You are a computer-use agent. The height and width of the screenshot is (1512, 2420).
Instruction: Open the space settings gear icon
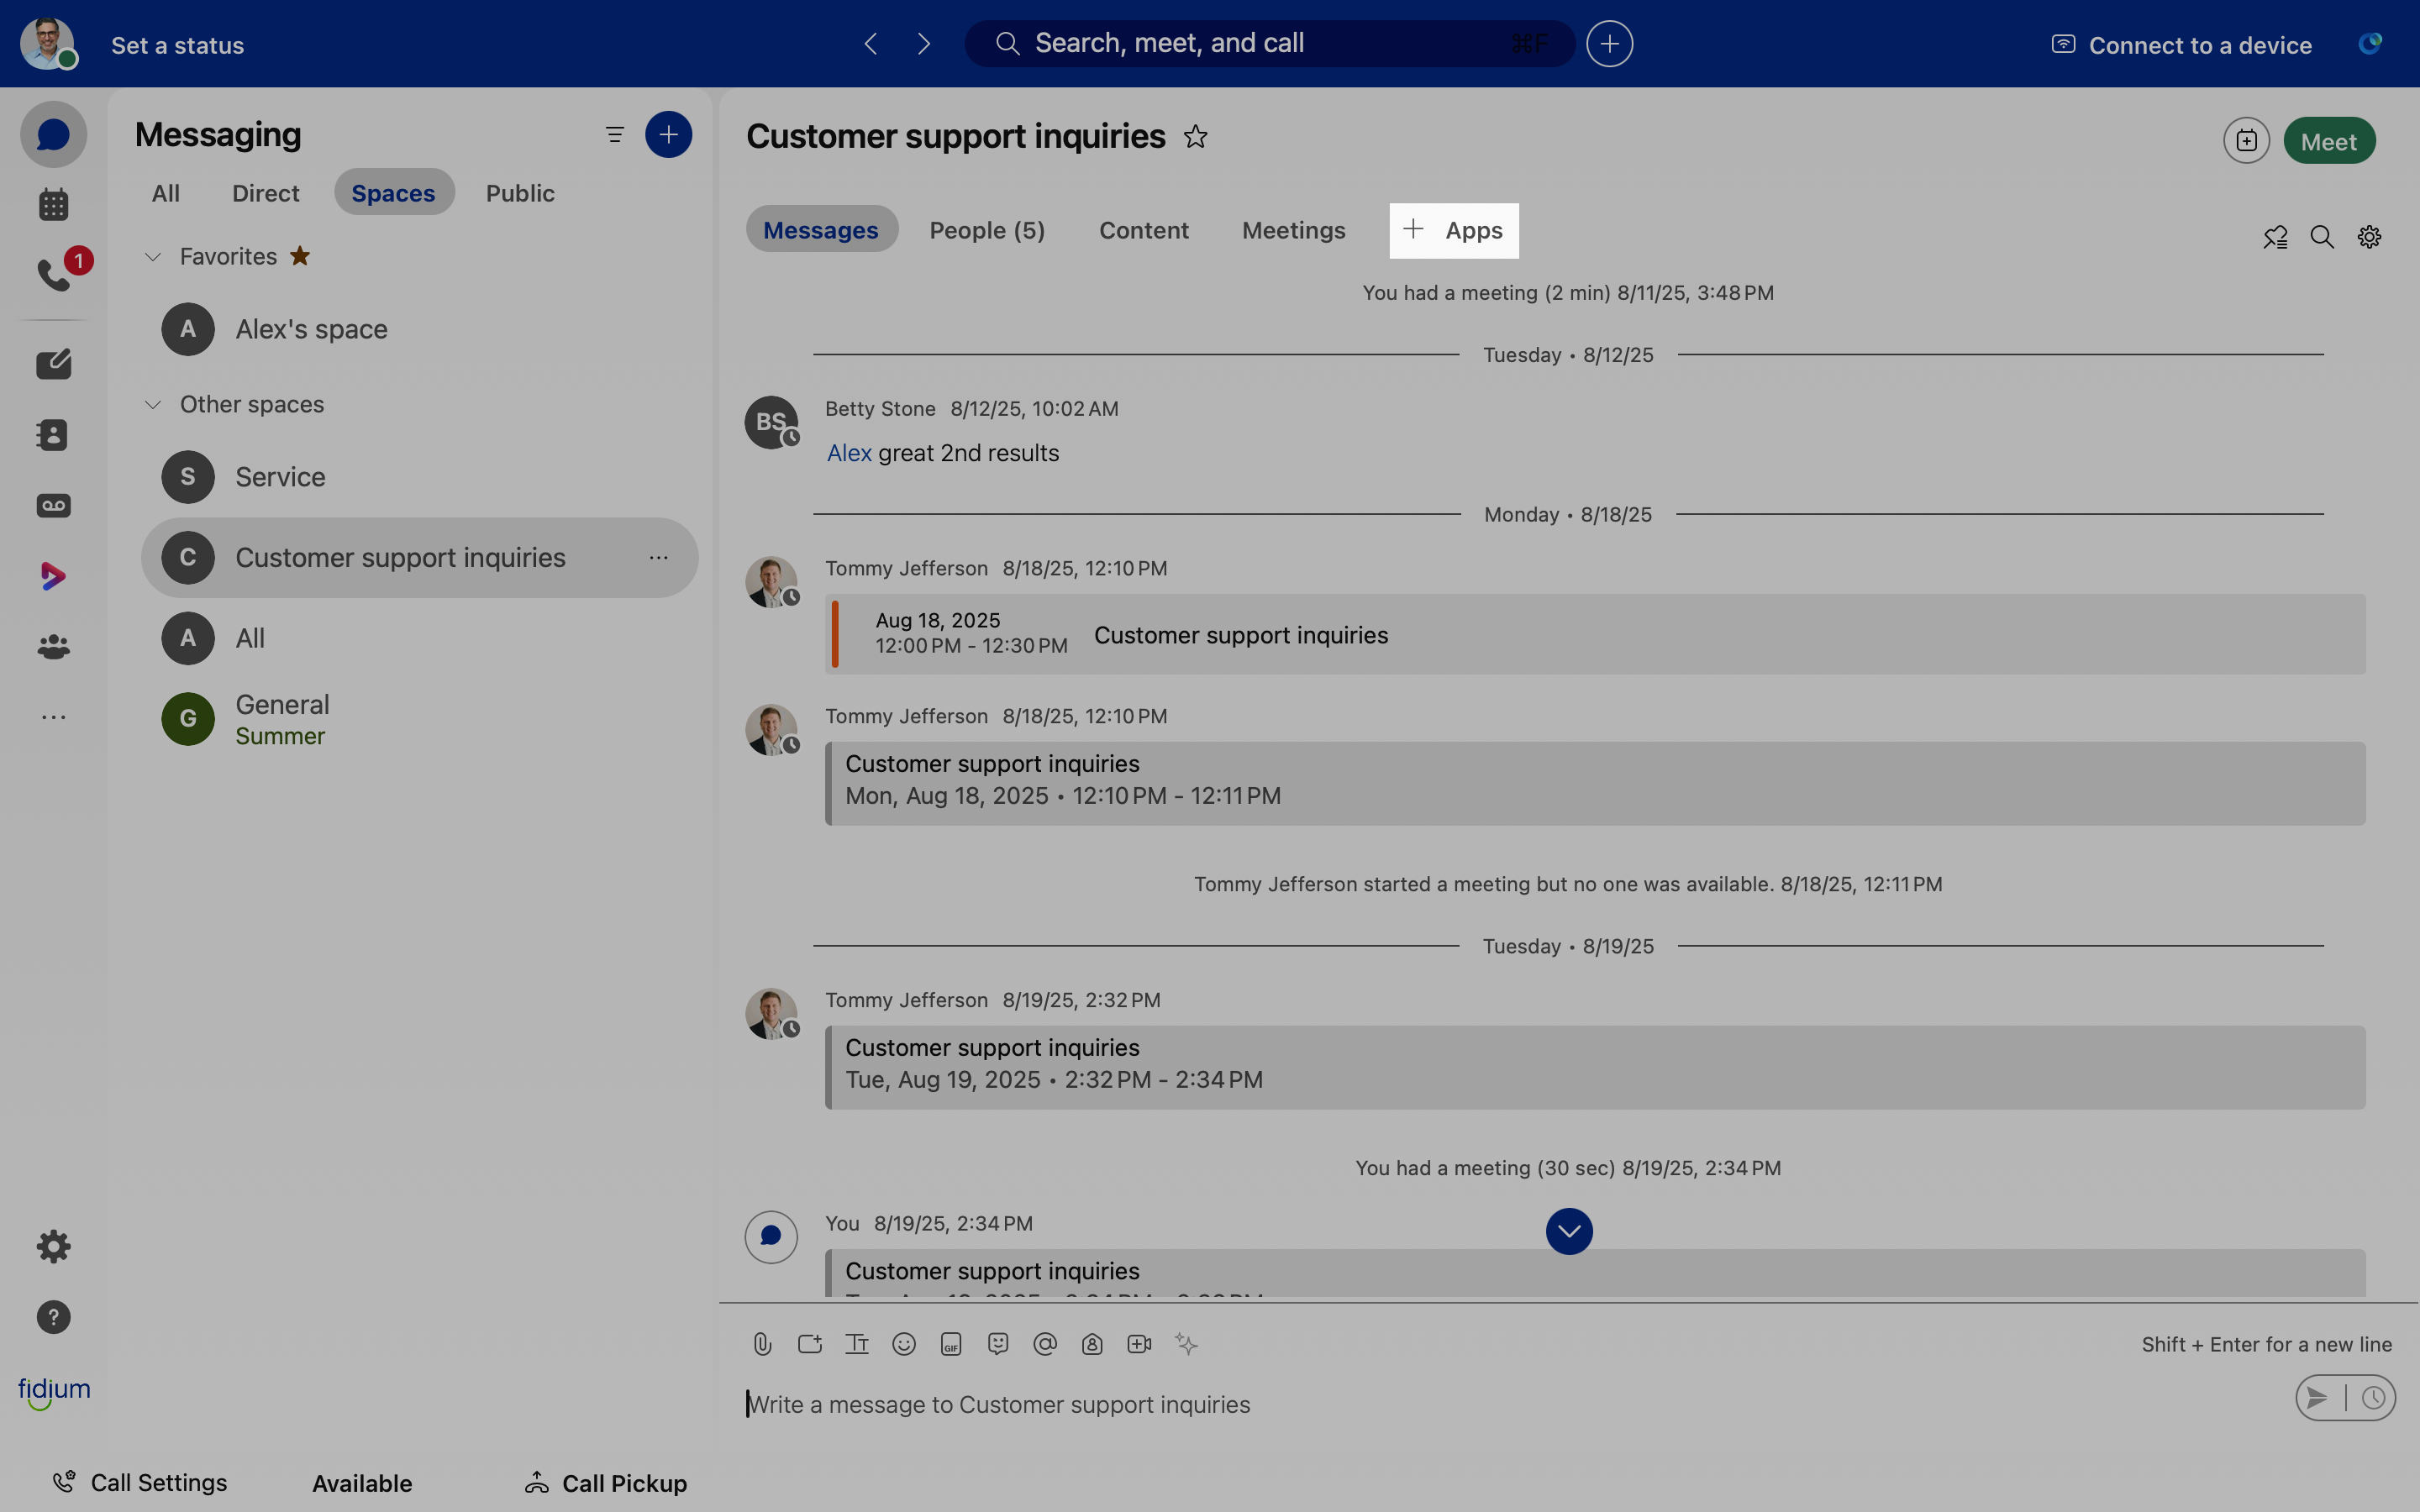2369,237
